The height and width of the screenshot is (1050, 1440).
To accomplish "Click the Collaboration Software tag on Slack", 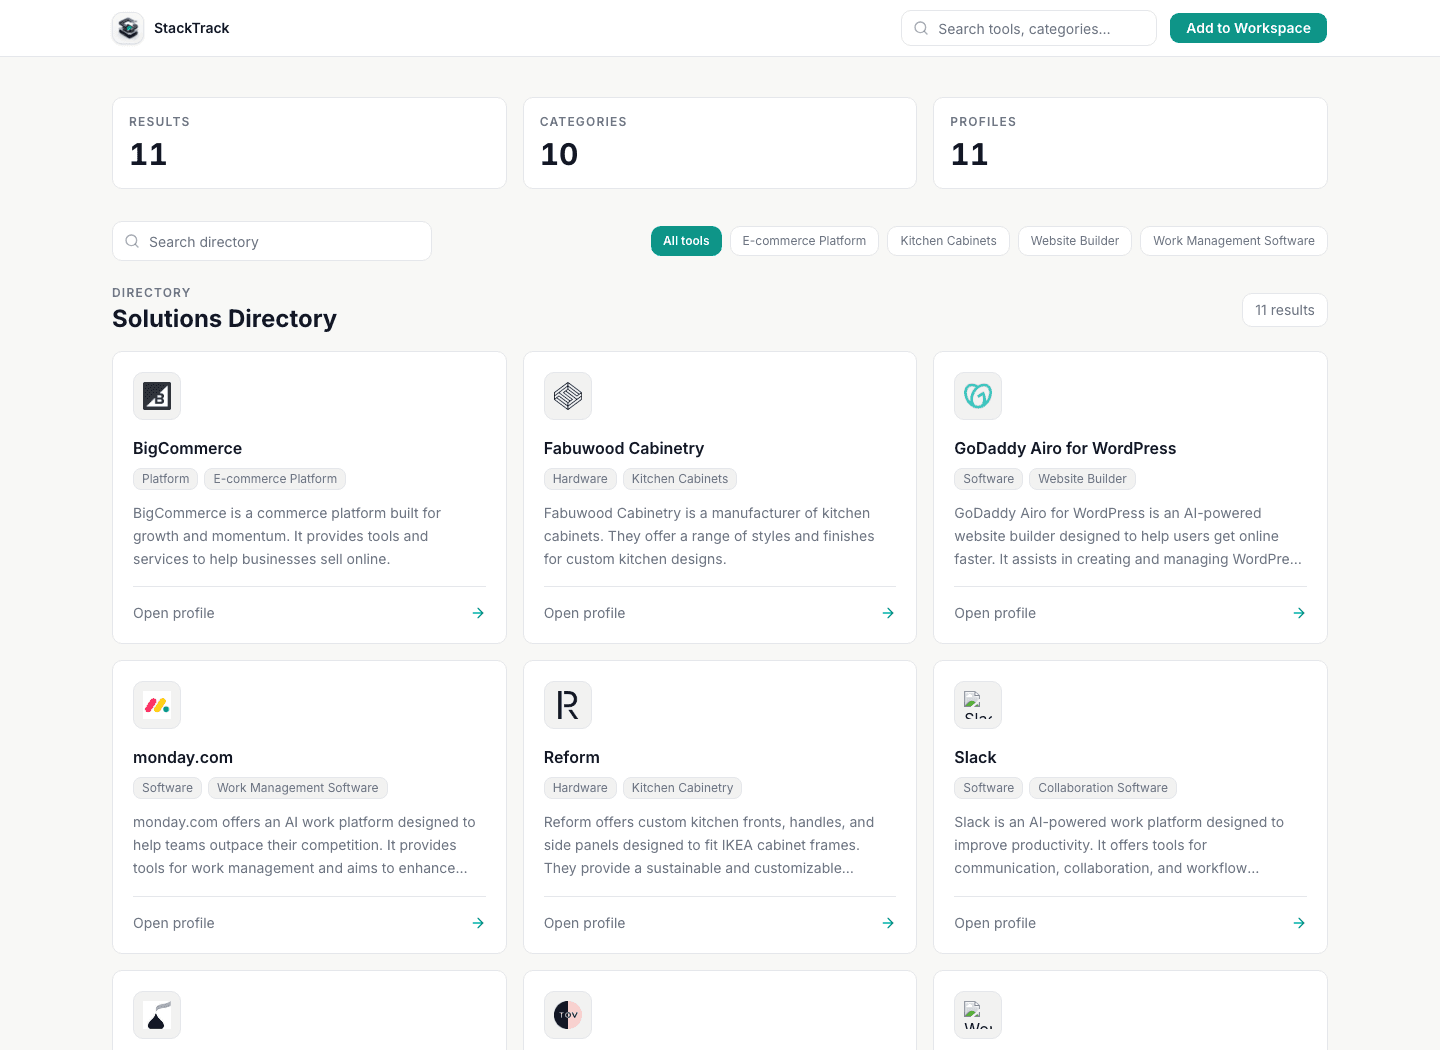I will pyautogui.click(x=1103, y=788).
